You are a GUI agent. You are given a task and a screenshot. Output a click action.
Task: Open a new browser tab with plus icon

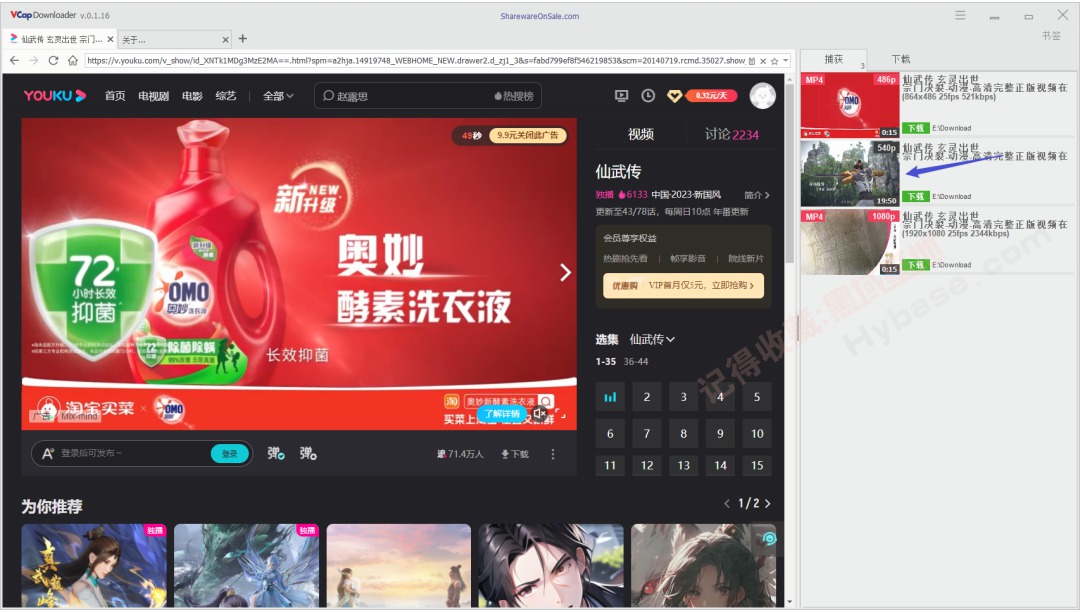[242, 39]
